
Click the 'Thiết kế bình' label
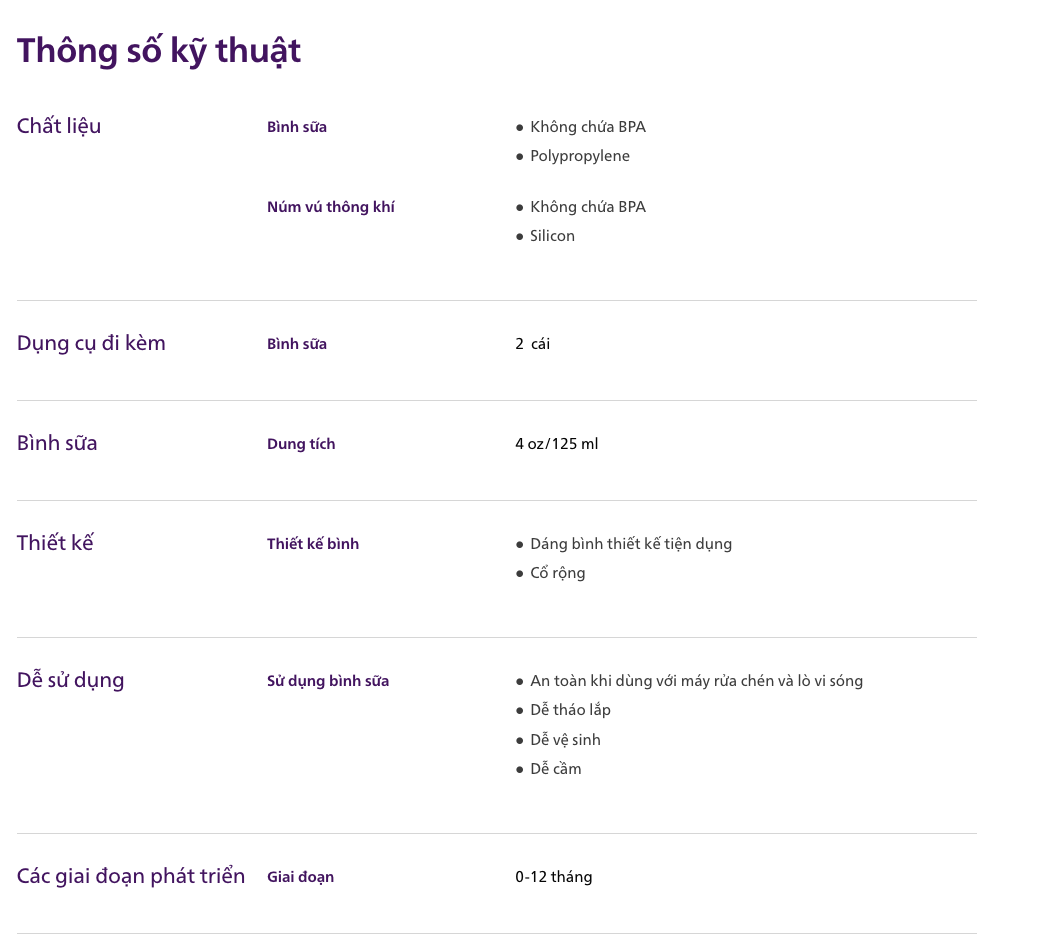313,544
